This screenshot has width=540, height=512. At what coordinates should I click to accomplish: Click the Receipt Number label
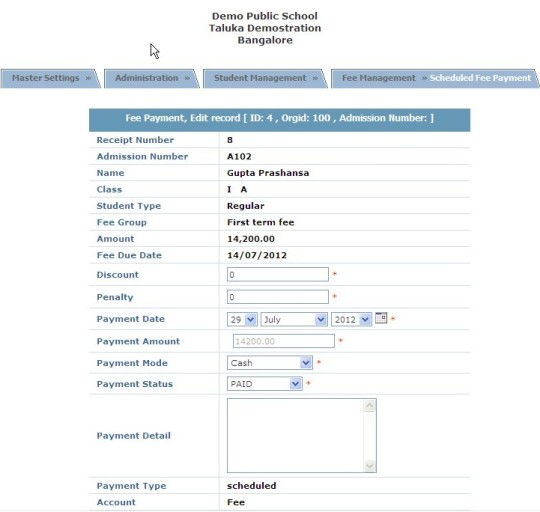click(135, 140)
